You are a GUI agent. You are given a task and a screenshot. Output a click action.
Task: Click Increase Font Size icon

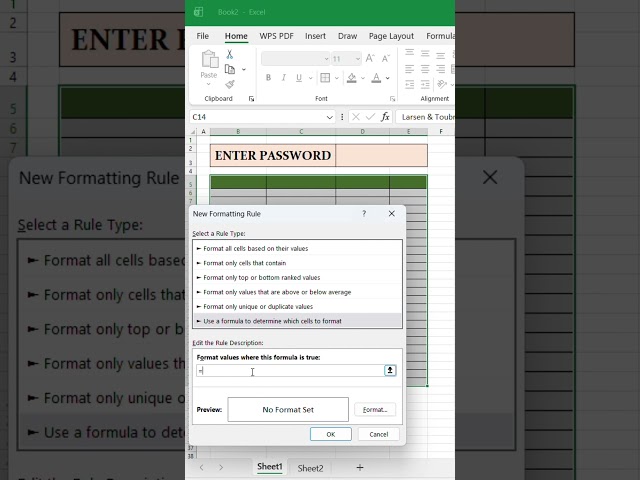[370, 58]
